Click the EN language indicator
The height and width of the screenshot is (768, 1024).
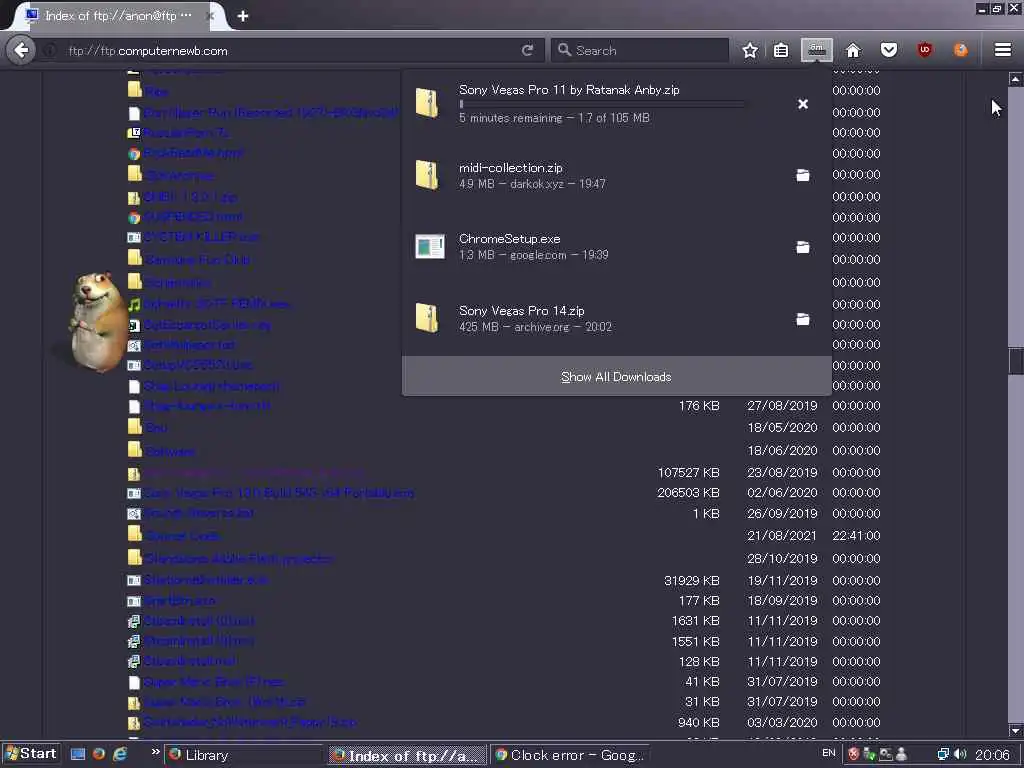(x=828, y=753)
